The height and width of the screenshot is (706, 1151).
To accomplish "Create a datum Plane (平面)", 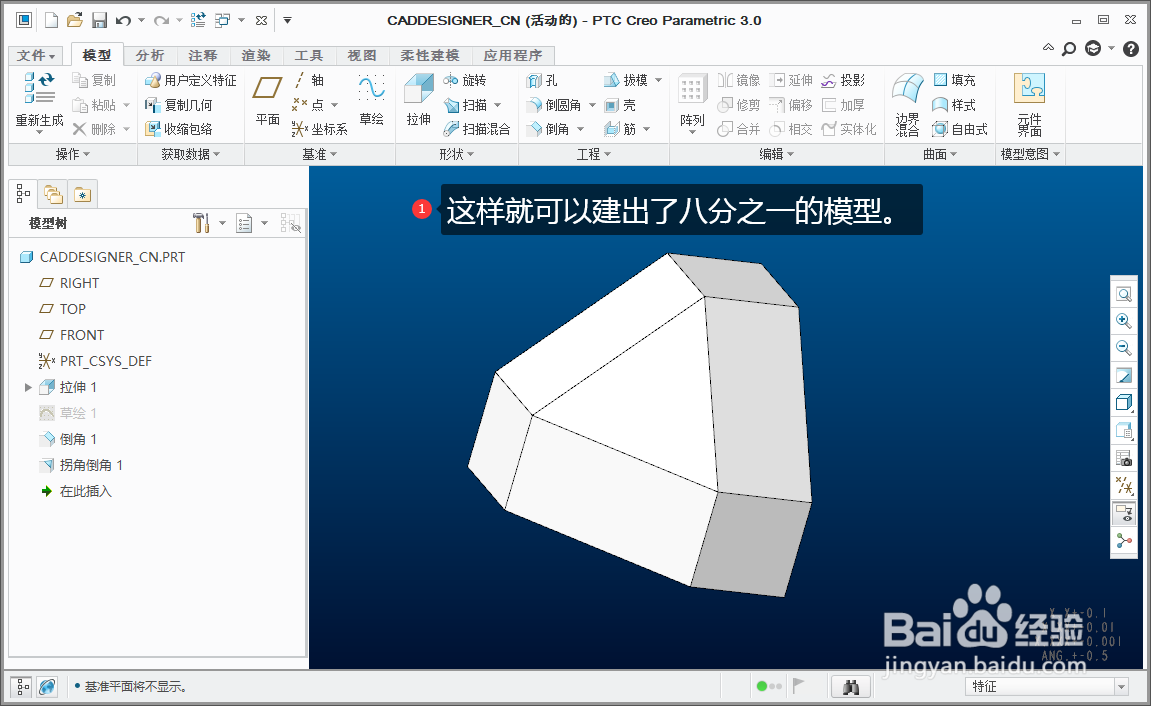I will click(267, 100).
